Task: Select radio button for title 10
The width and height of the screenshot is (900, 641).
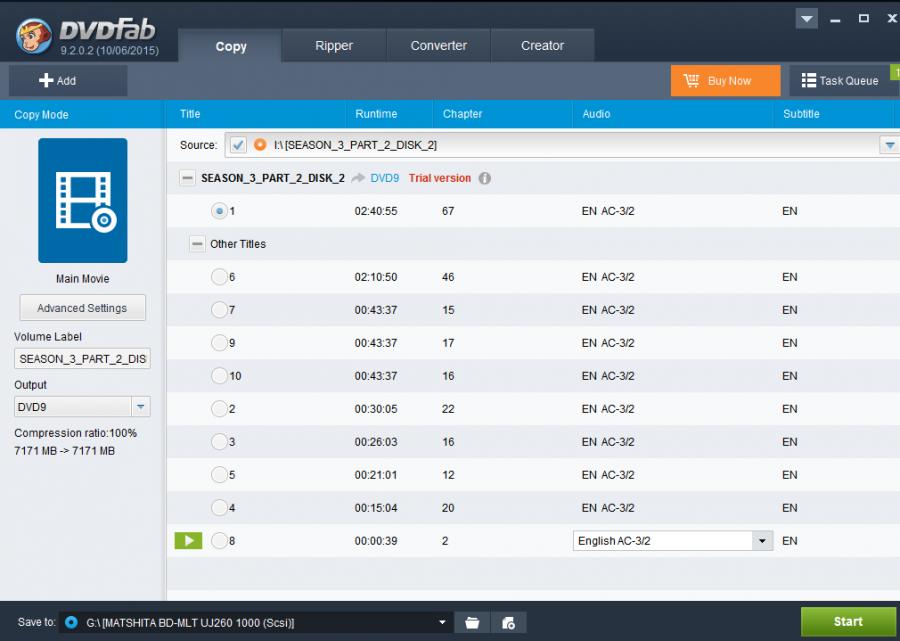Action: [x=219, y=376]
